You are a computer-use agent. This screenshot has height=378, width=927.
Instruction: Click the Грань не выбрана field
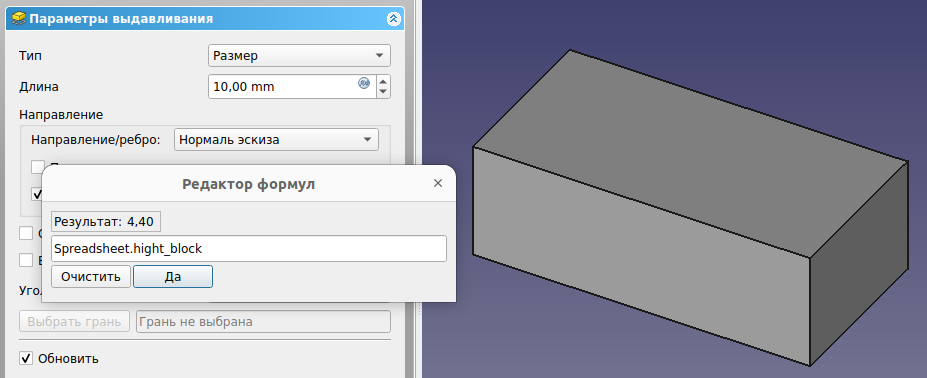[263, 322]
